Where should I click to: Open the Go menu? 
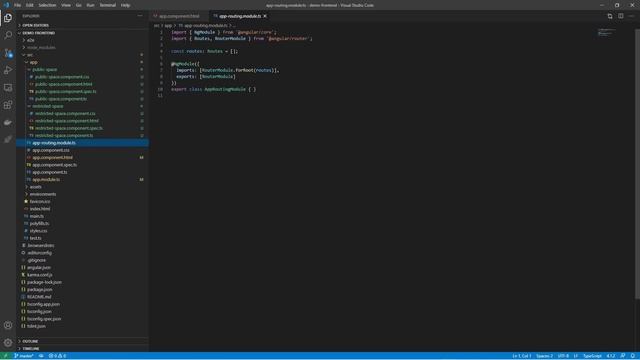click(78, 5)
